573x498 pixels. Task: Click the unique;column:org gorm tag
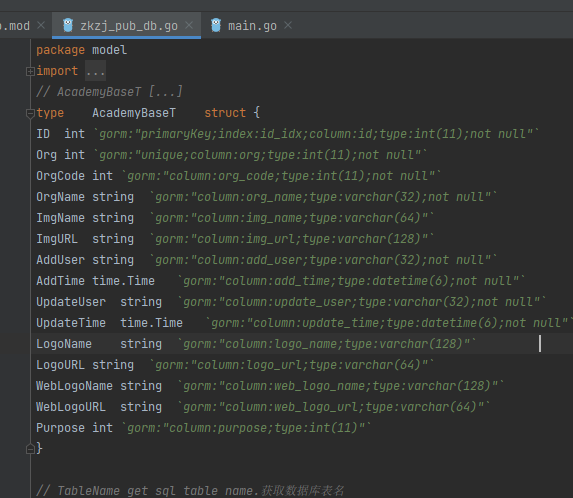pyautogui.click(x=260, y=155)
